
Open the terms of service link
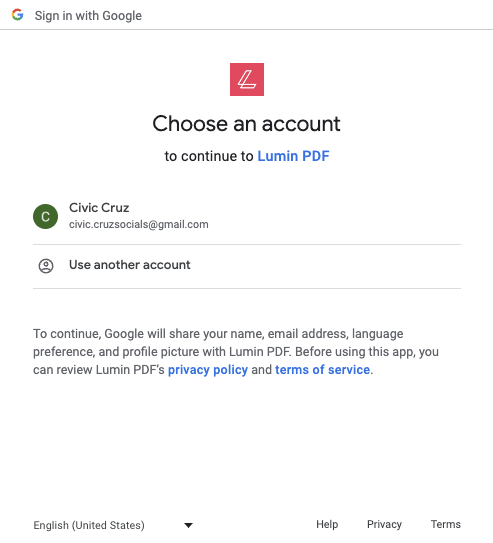(322, 370)
